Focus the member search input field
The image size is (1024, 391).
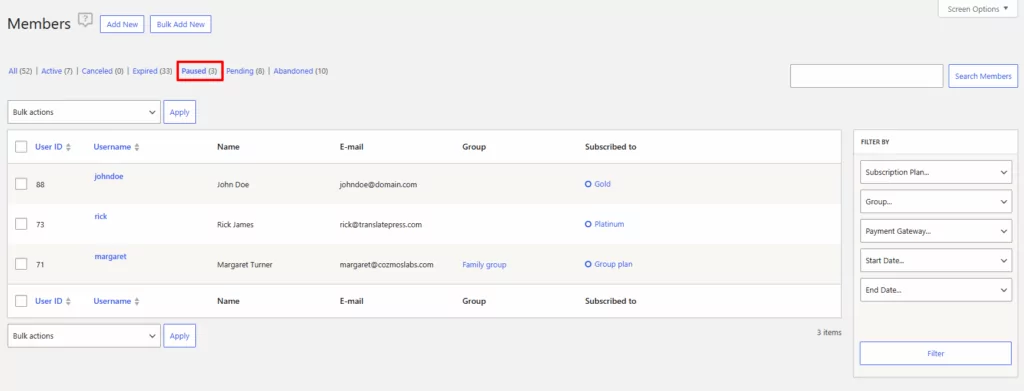(x=867, y=76)
